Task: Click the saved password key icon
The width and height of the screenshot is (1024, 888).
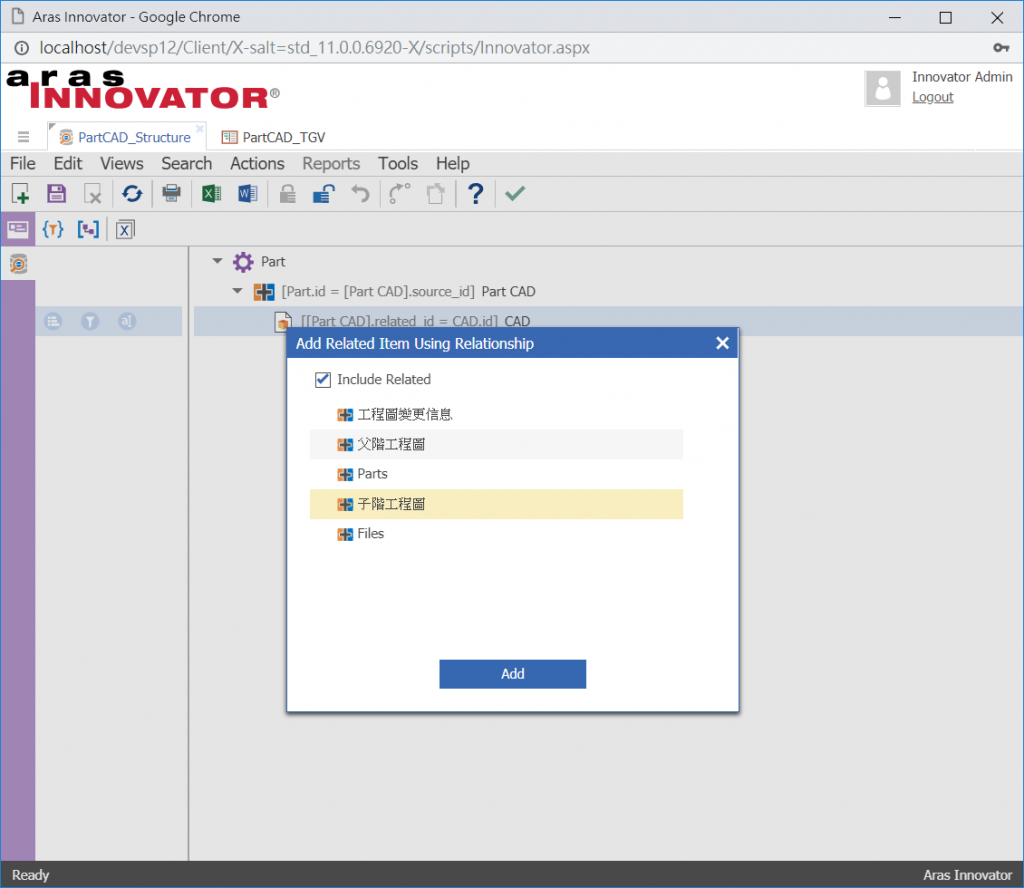Action: tap(1000, 48)
